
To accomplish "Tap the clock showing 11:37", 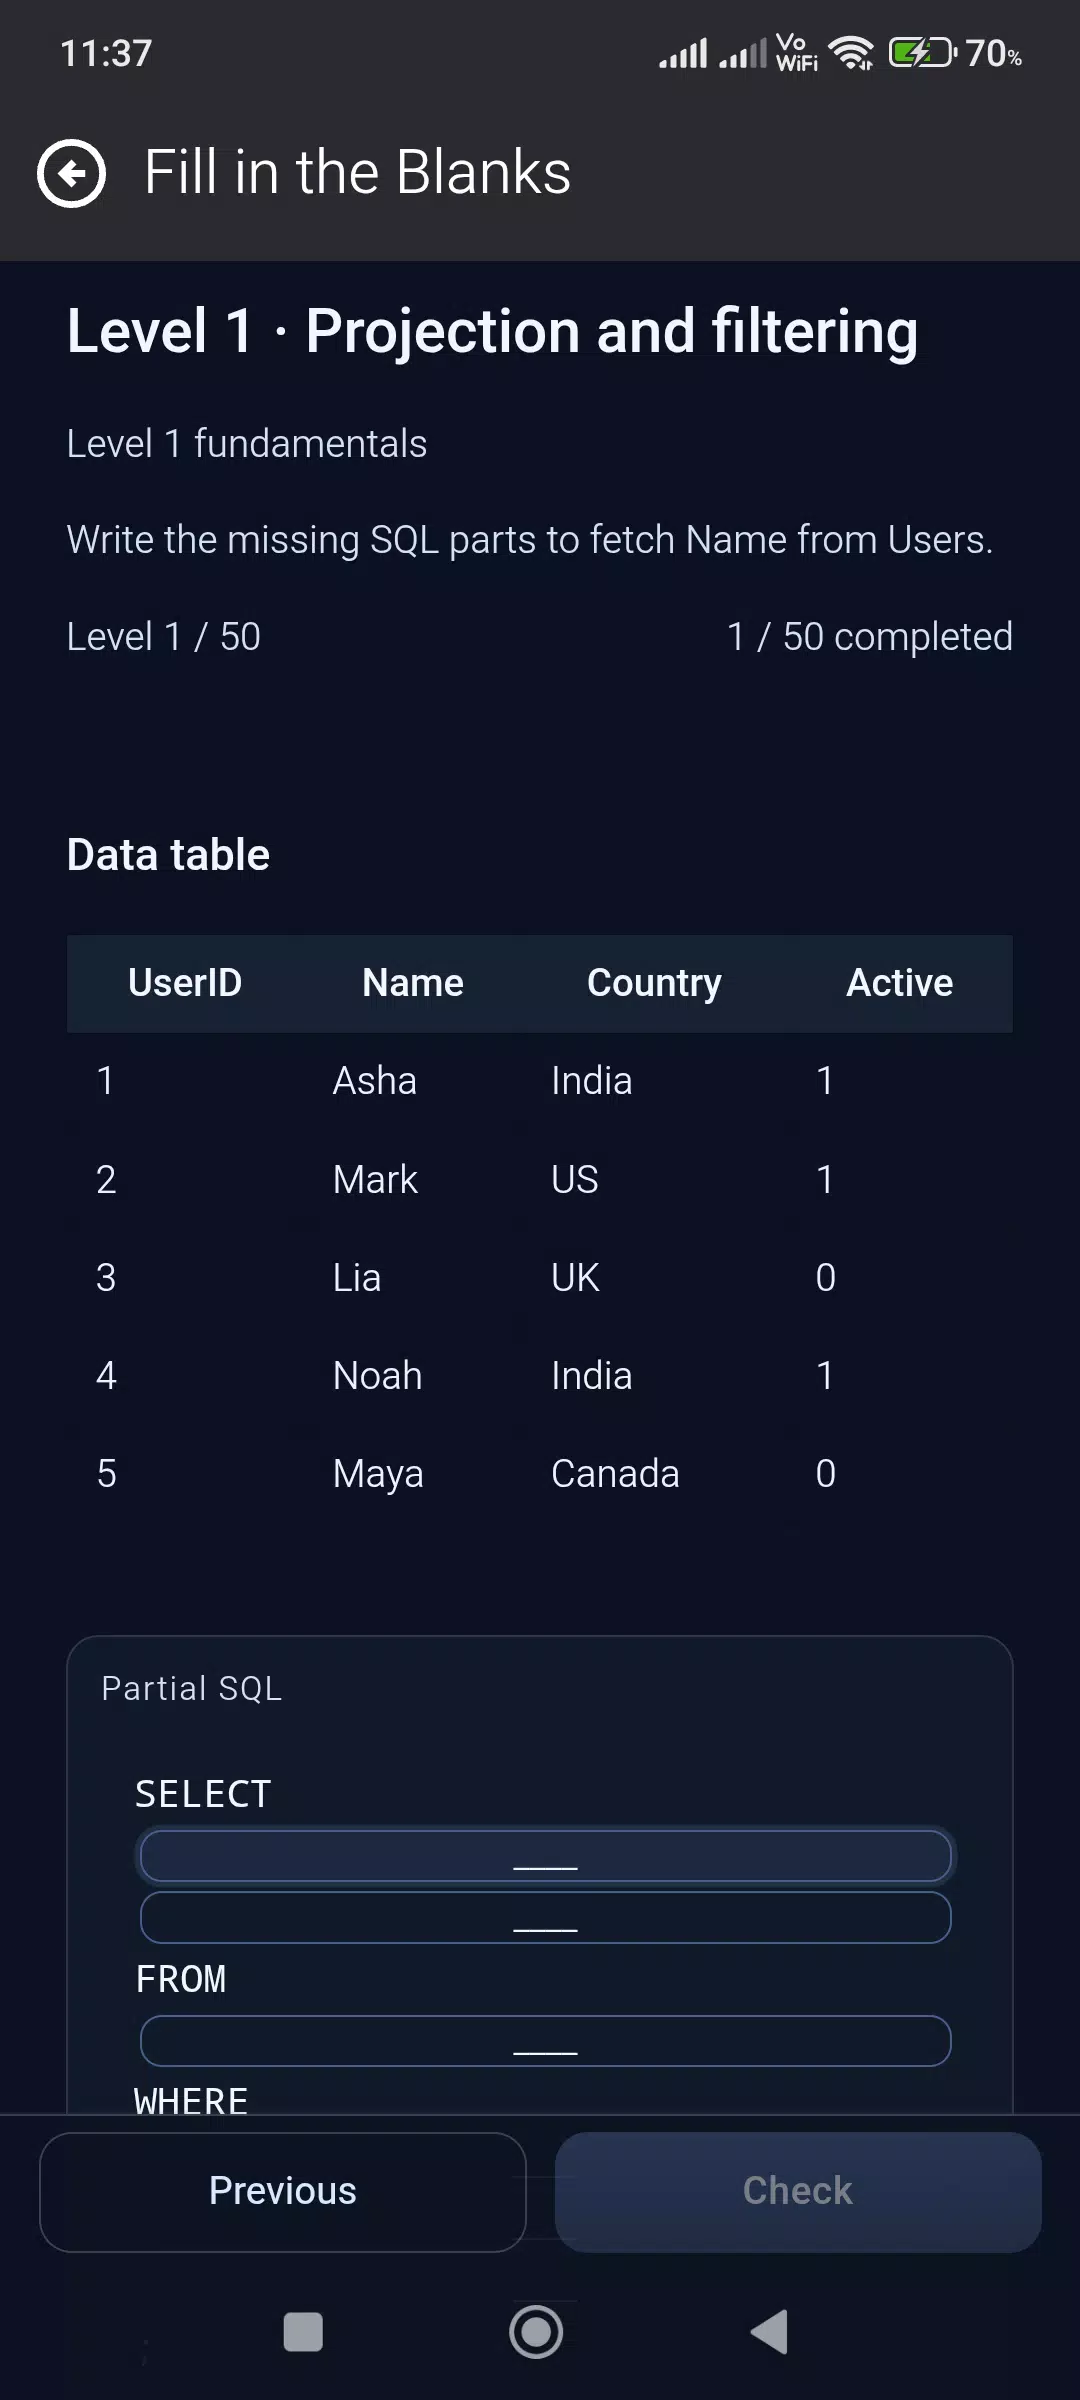I will [x=106, y=53].
